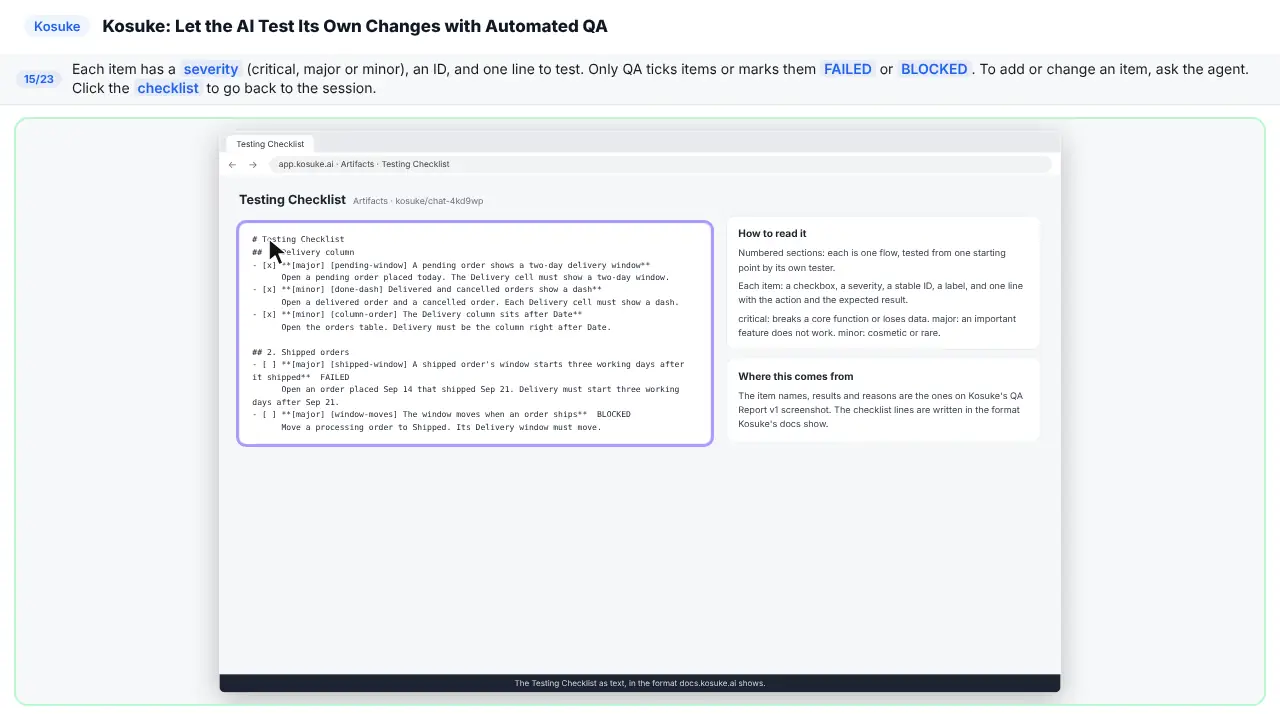Click FAILED after the shipped-window item
1280x720 pixels.
click(335, 377)
